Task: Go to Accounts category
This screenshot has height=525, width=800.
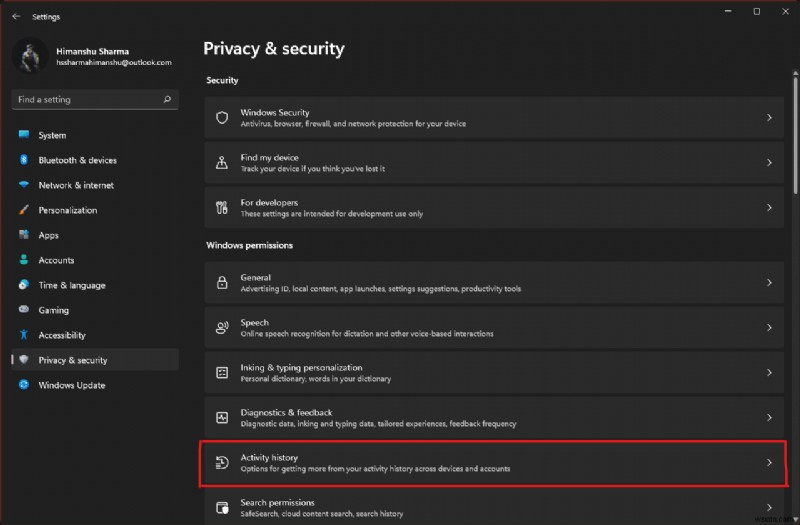Action: point(56,260)
